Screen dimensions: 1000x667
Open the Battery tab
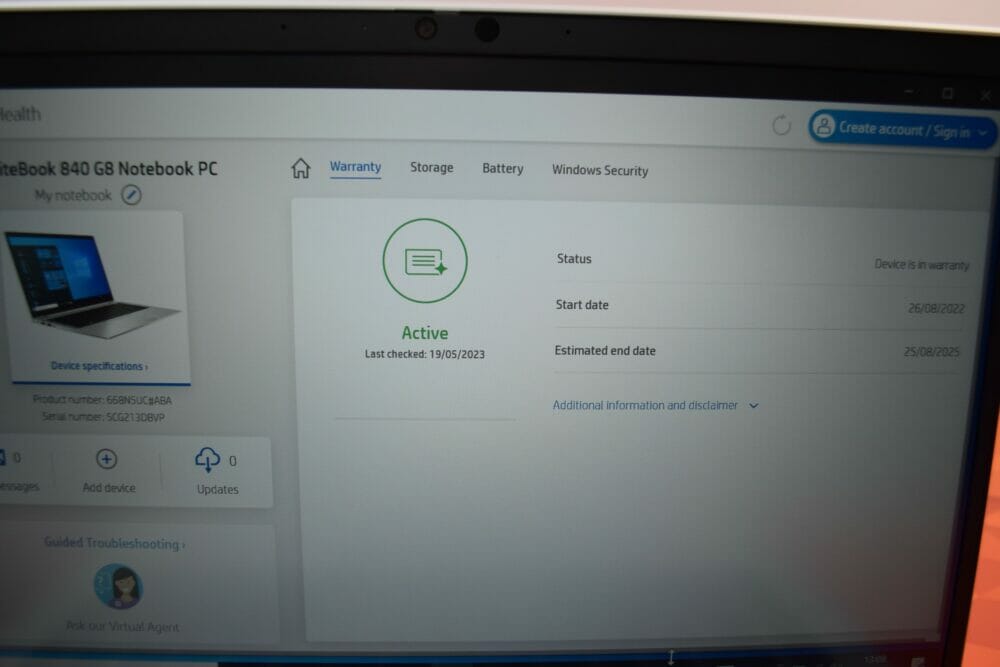(503, 168)
